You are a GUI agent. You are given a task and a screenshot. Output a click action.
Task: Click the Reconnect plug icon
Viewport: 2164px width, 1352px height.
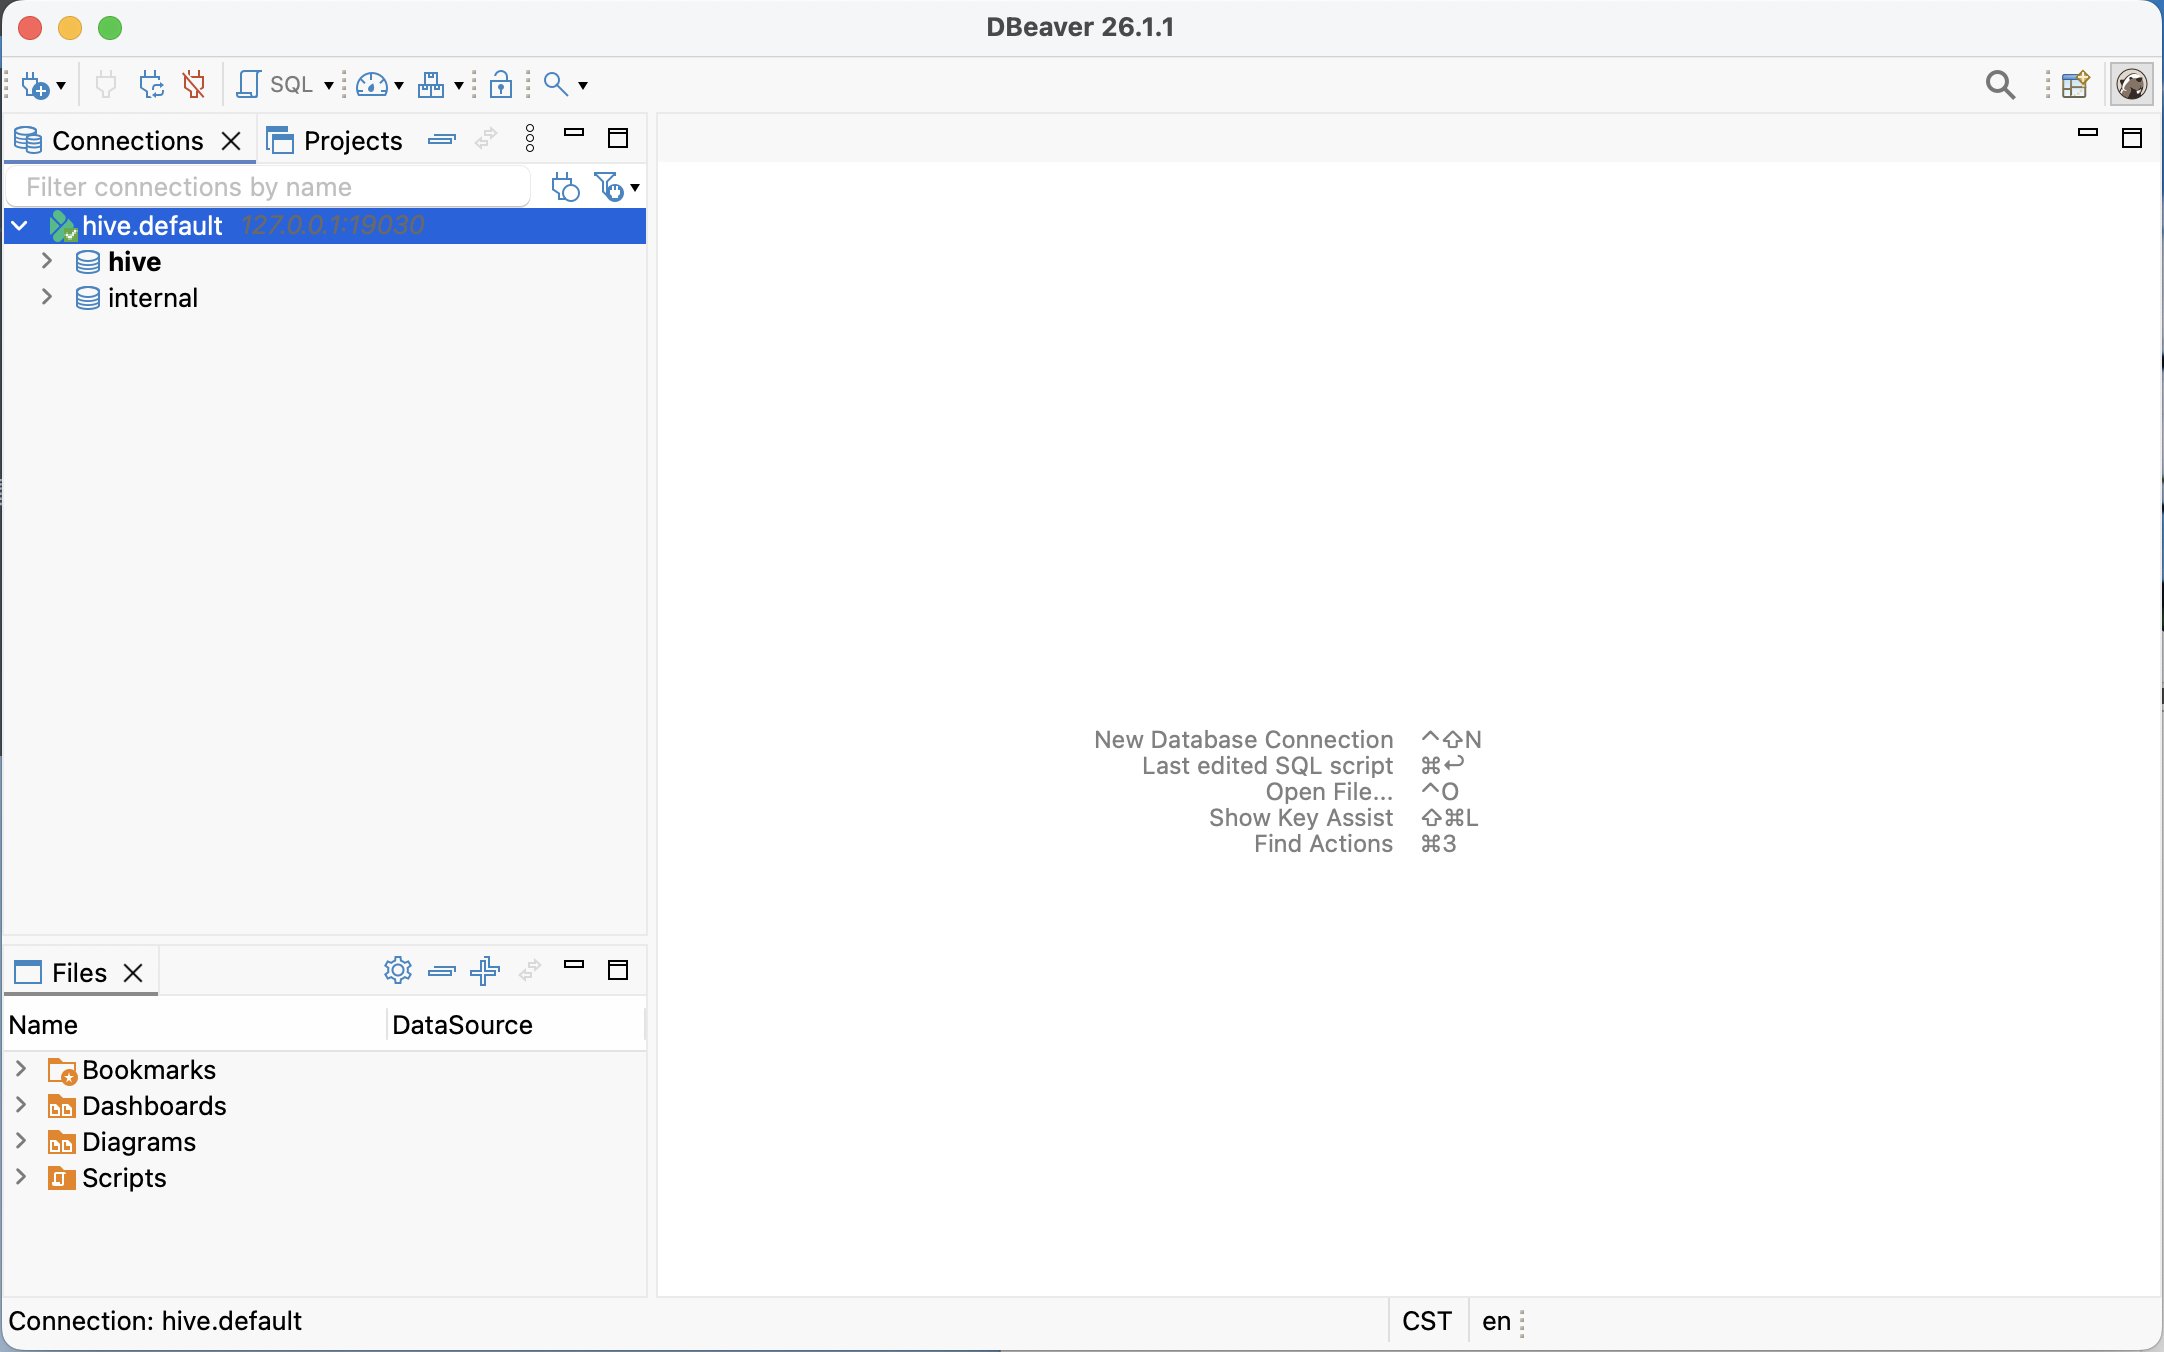151,85
